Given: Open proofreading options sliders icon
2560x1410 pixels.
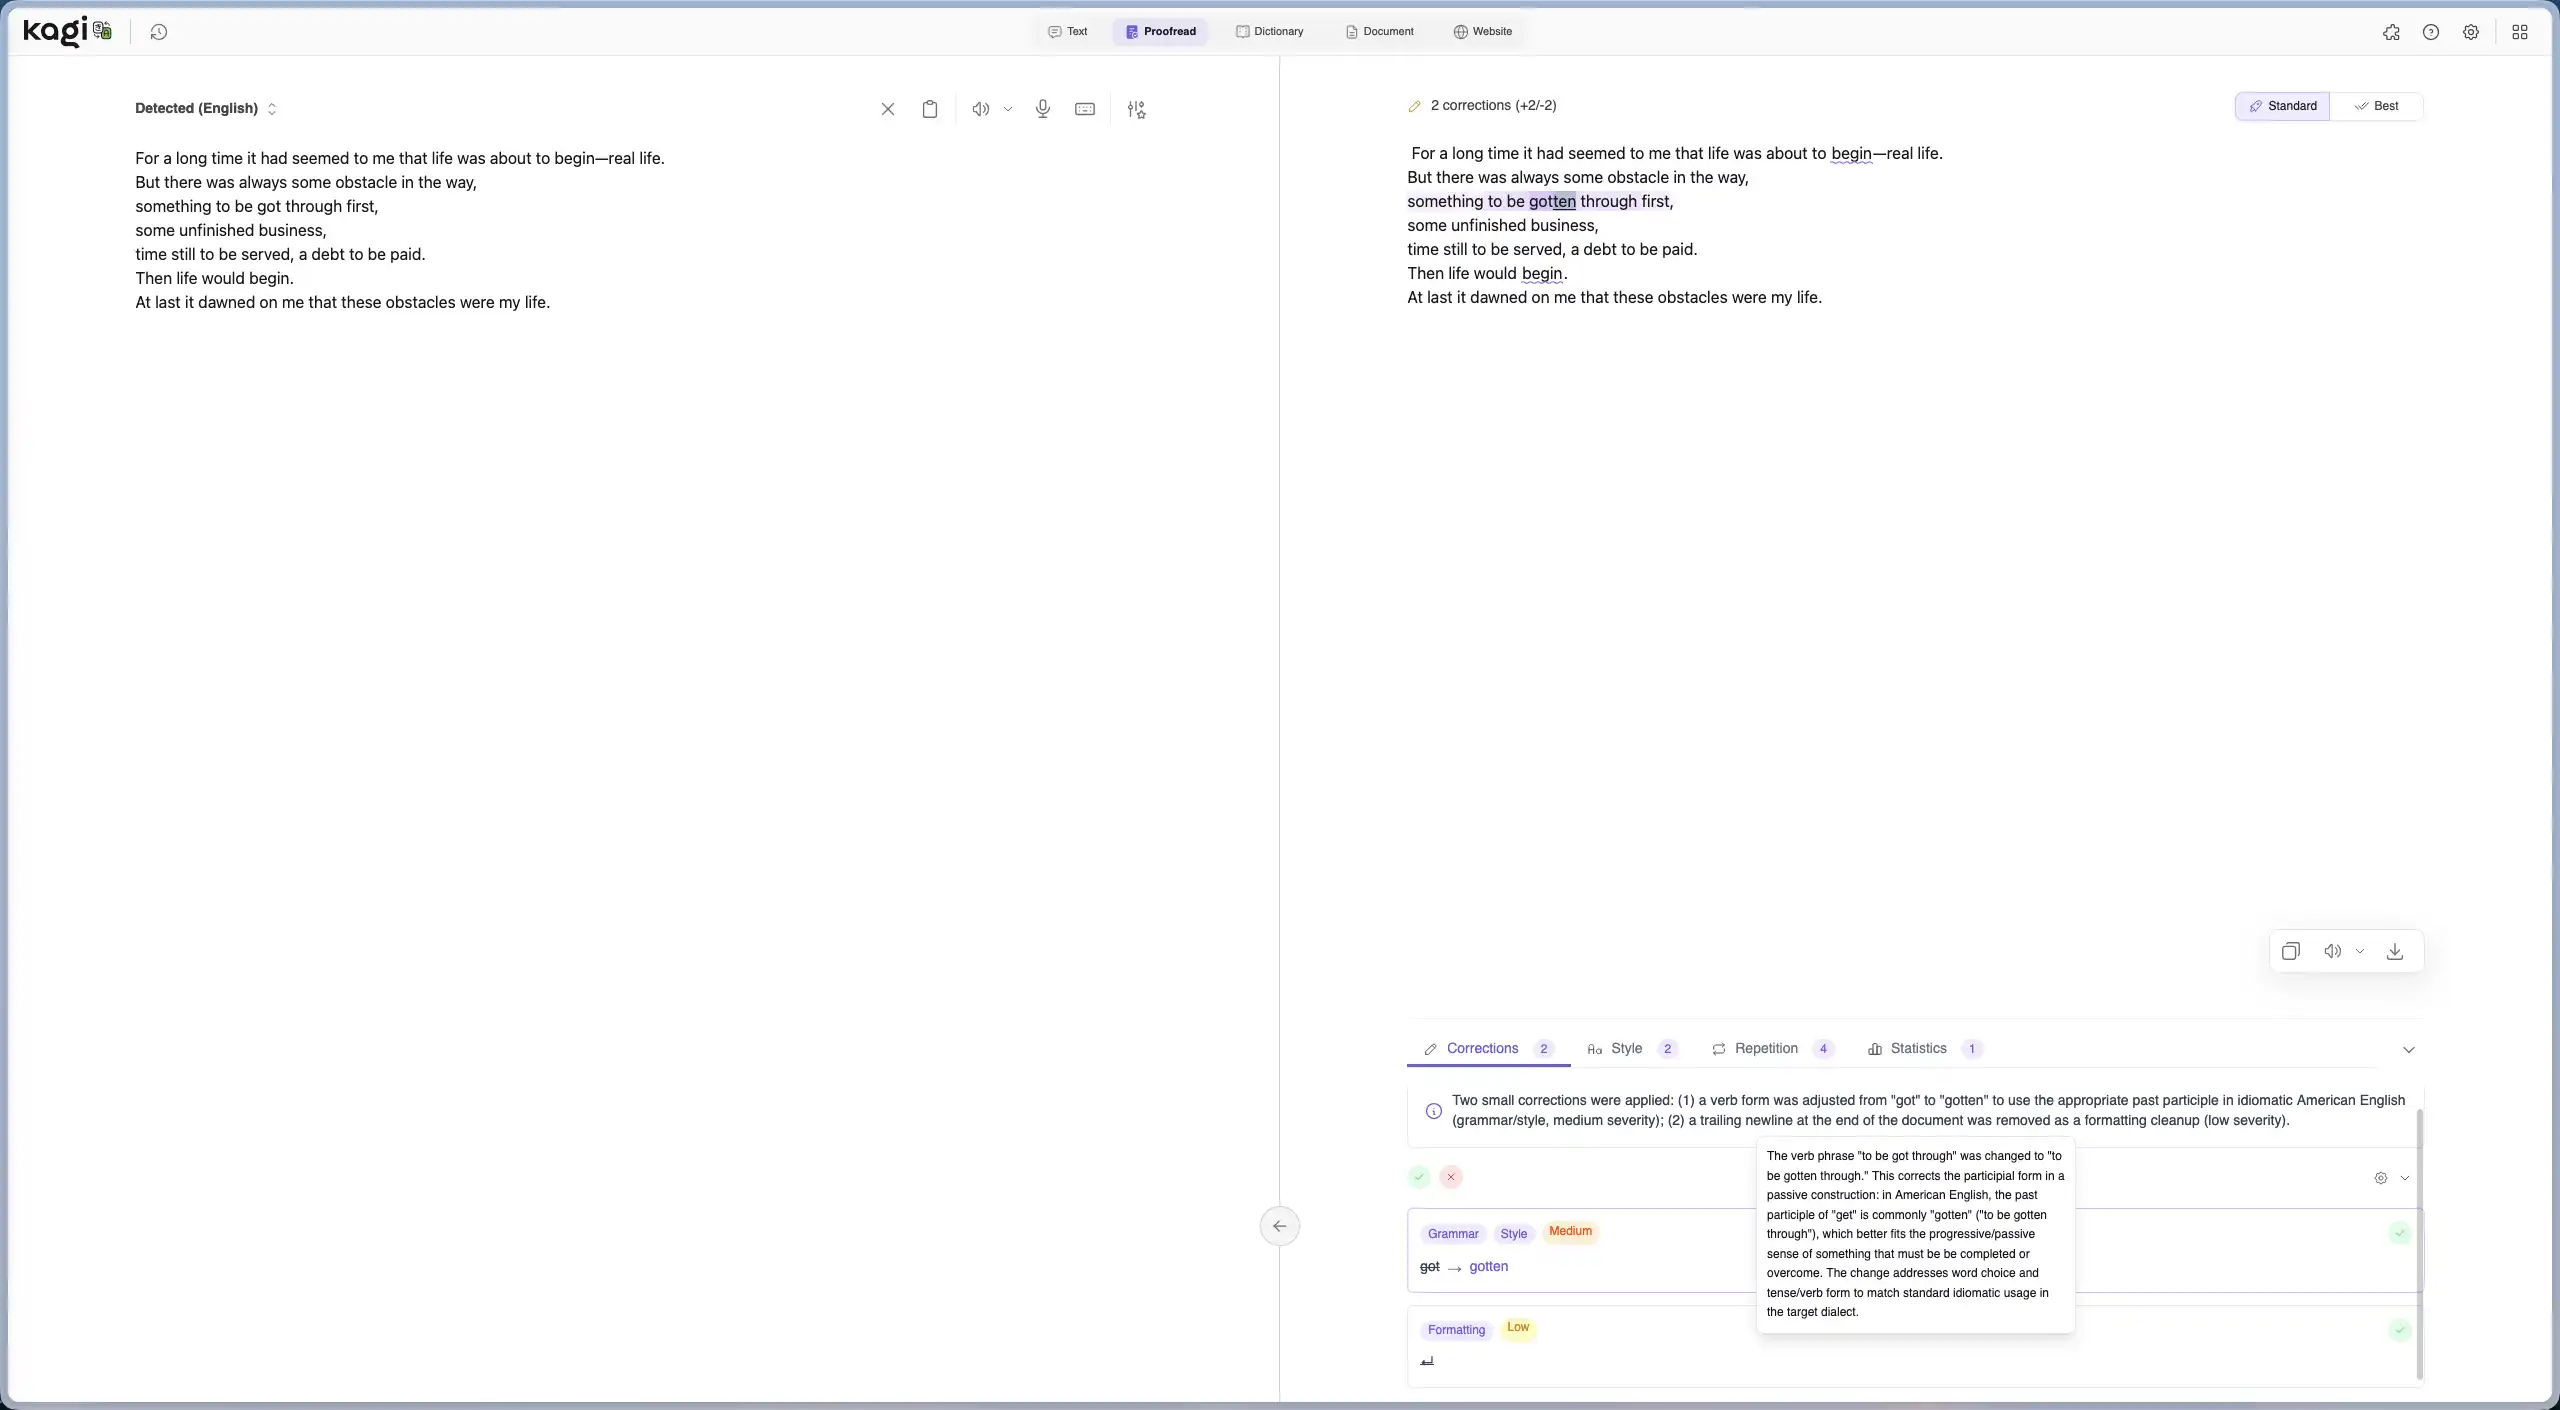Looking at the screenshot, I should 1136,109.
